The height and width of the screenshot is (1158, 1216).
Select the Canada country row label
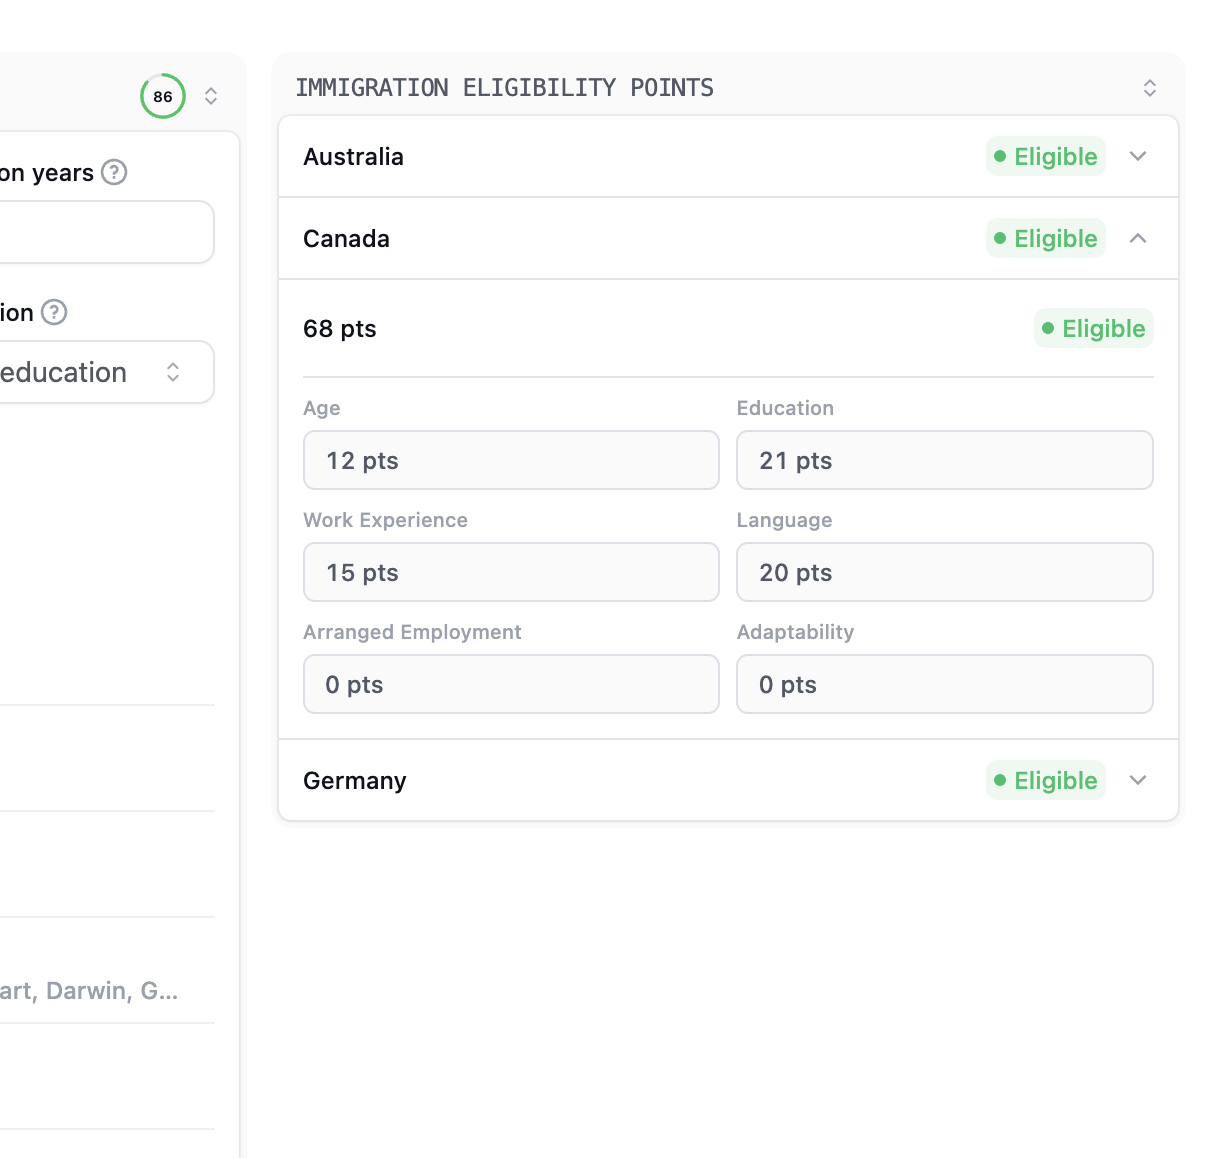click(x=346, y=239)
